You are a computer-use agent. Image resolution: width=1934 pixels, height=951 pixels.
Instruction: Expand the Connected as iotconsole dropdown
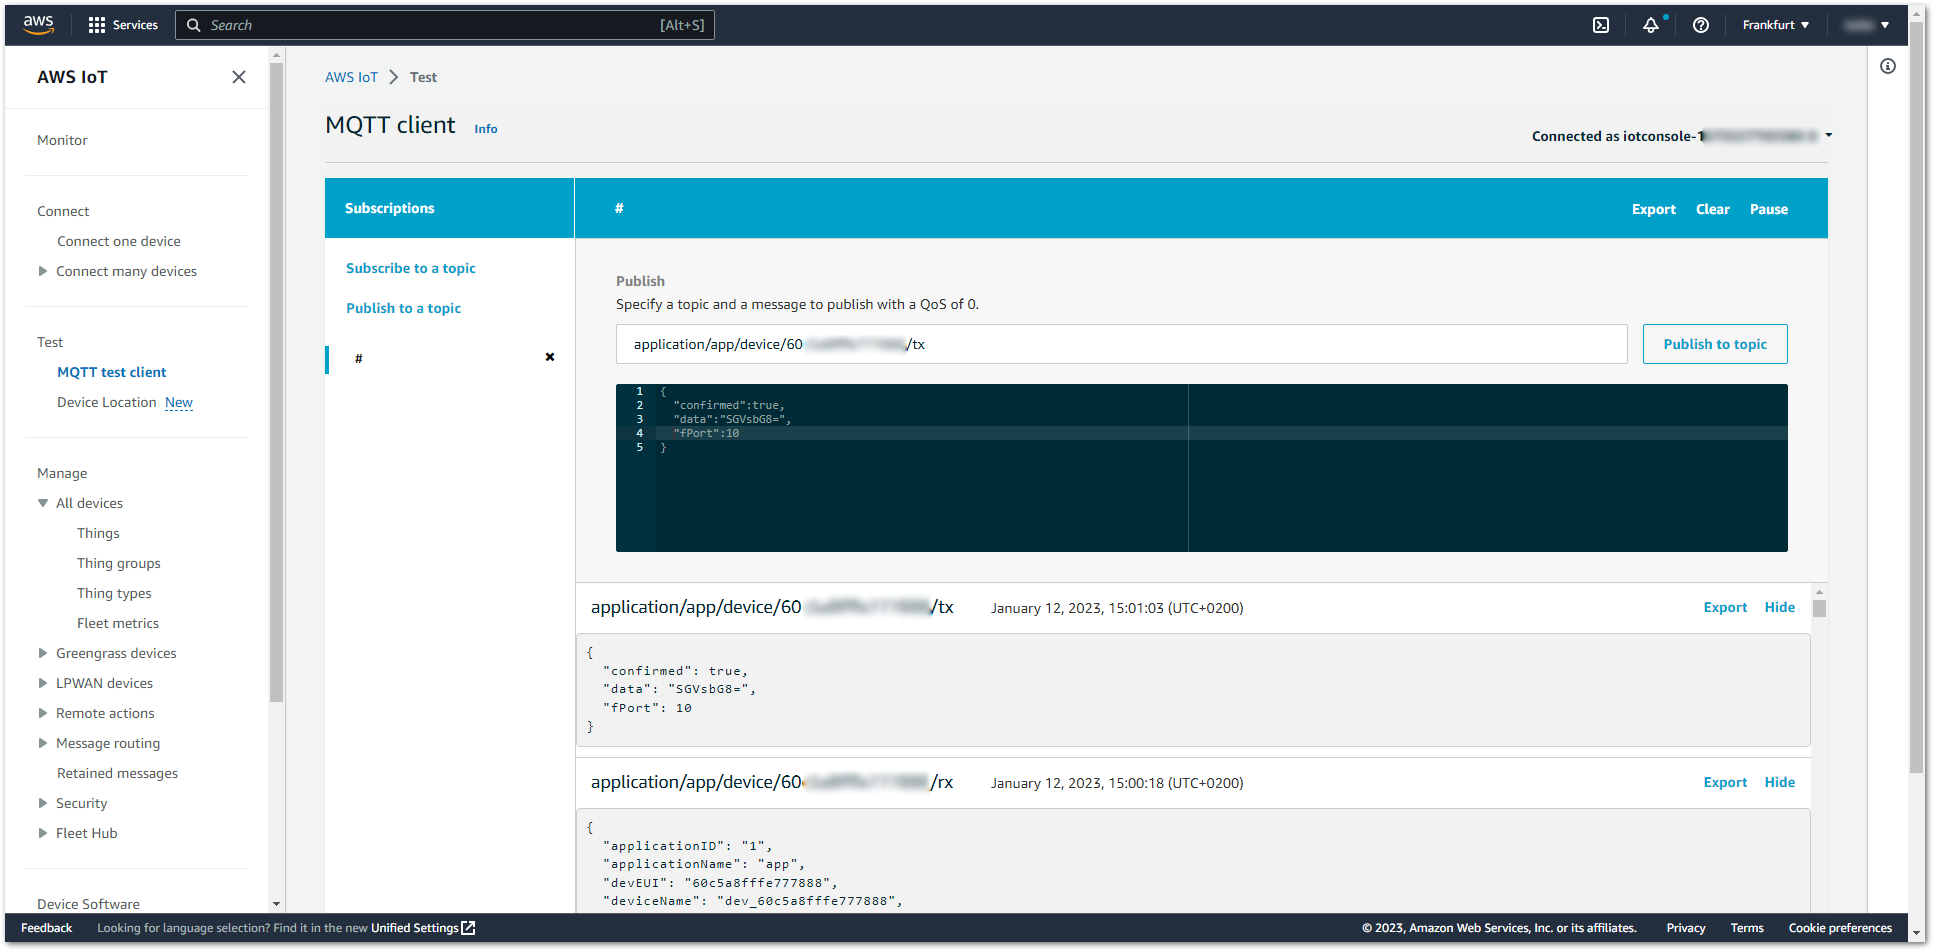[1829, 135]
